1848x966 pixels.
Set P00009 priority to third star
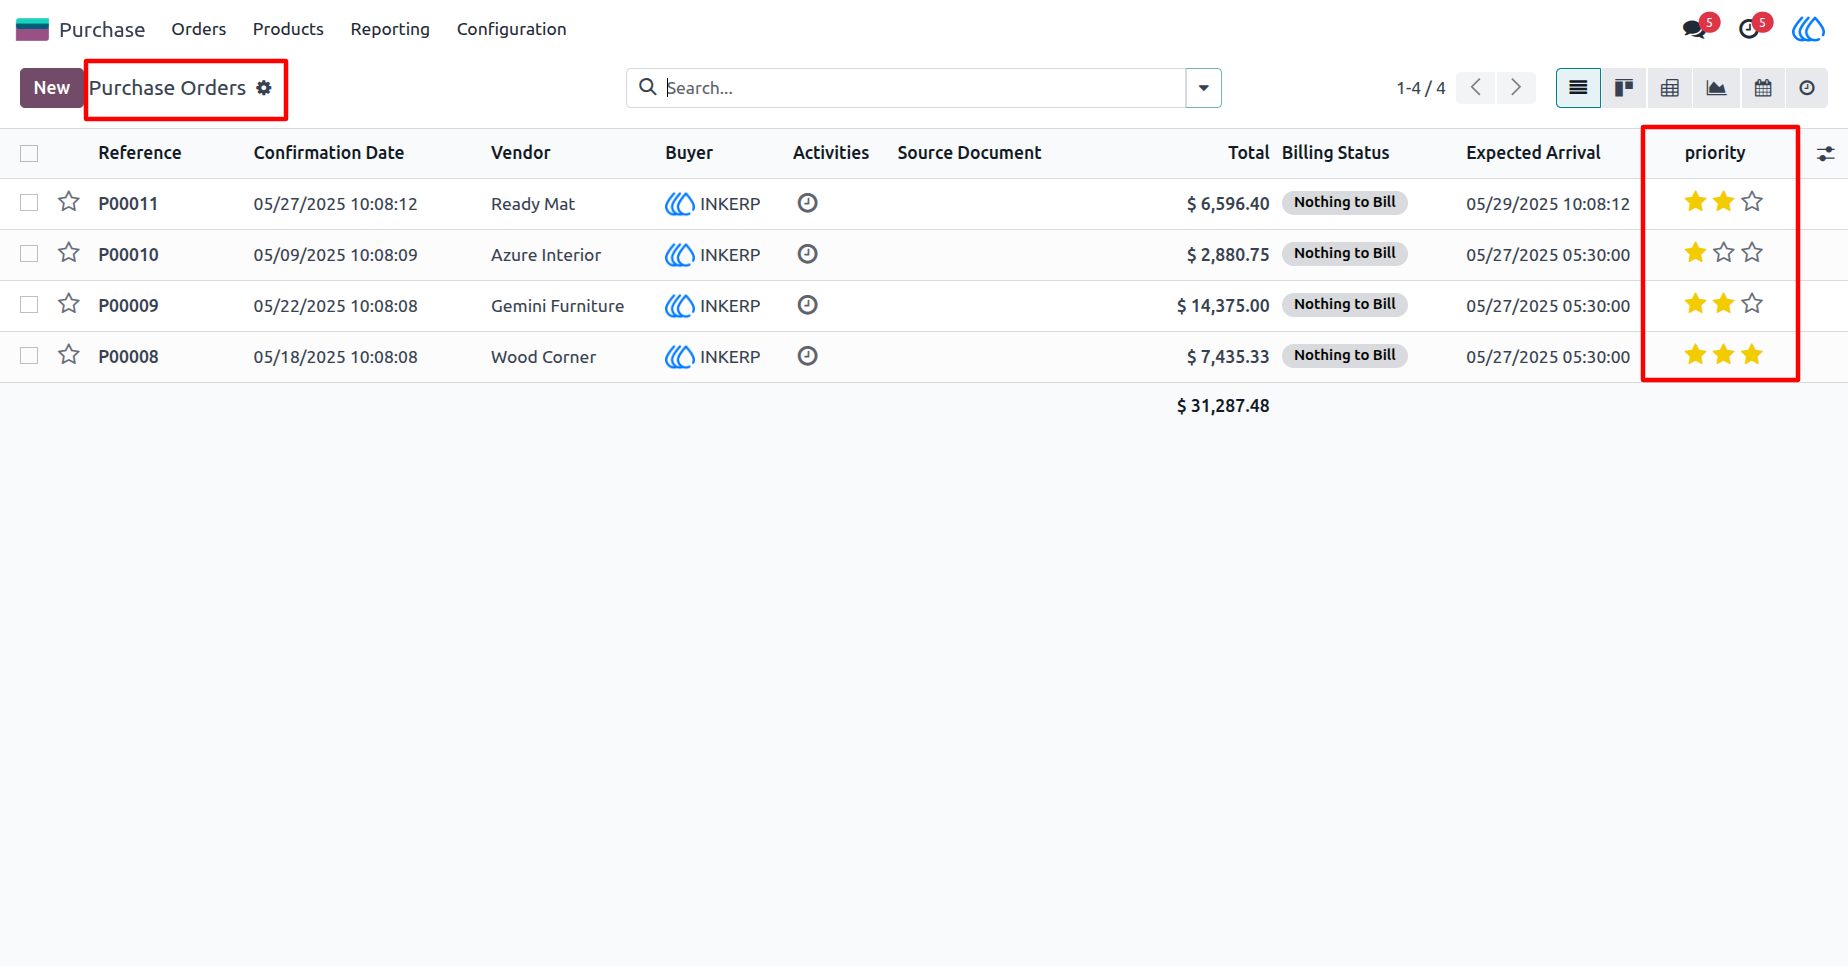click(1752, 304)
